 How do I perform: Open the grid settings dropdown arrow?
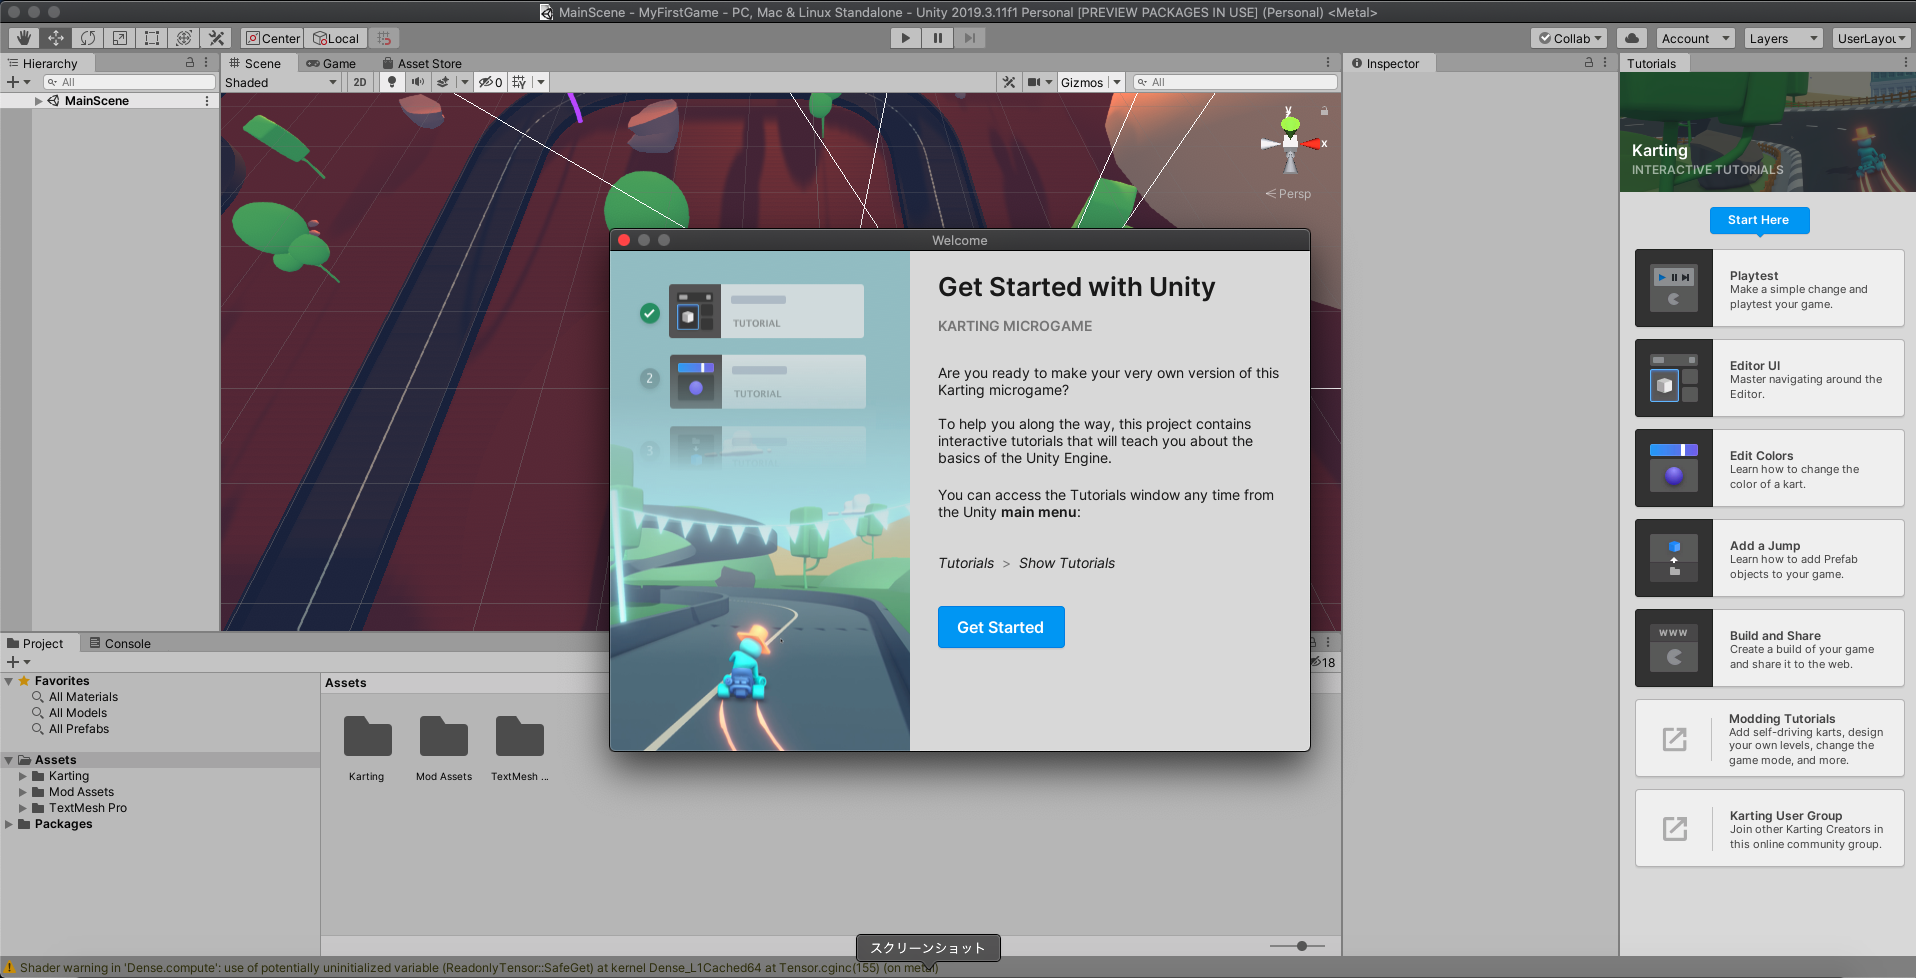tap(541, 82)
